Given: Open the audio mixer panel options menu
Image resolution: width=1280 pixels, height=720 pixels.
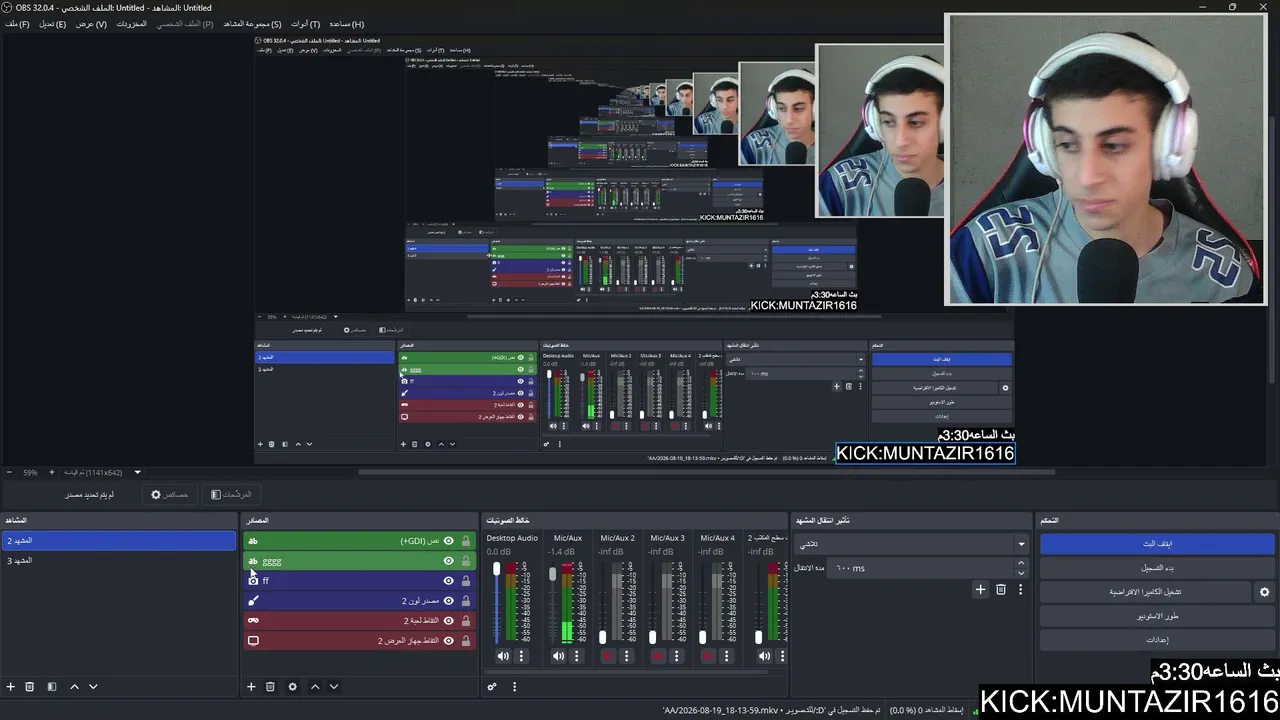Looking at the screenshot, I should 515,687.
